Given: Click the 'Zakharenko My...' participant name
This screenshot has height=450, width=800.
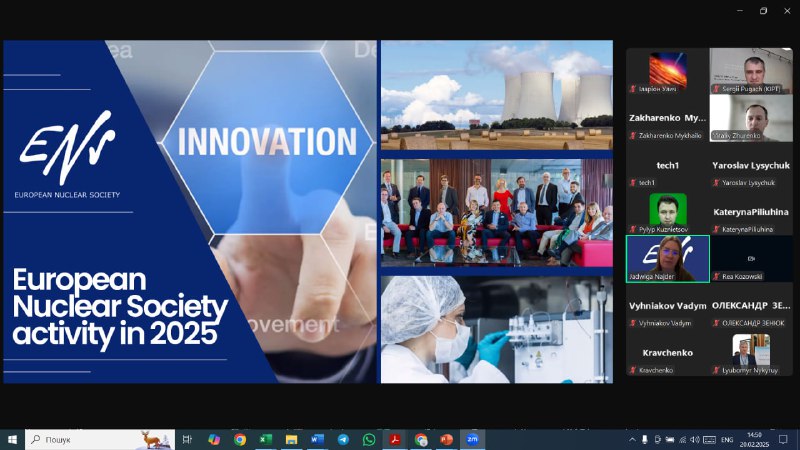Looking at the screenshot, I should click(667, 118).
